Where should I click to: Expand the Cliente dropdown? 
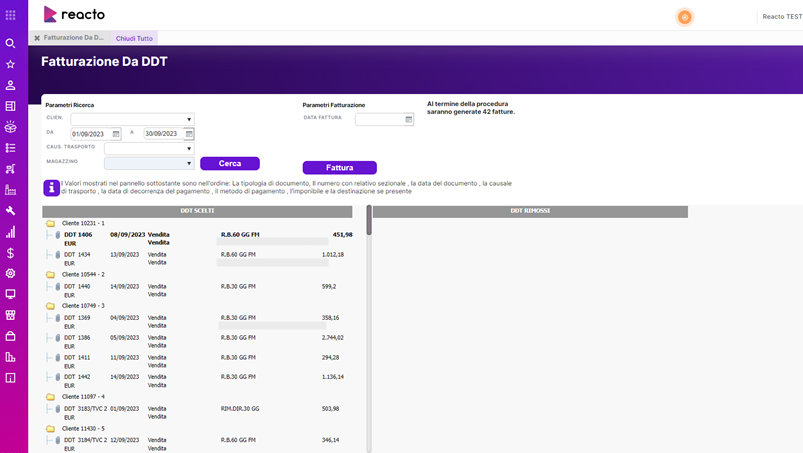click(x=189, y=119)
